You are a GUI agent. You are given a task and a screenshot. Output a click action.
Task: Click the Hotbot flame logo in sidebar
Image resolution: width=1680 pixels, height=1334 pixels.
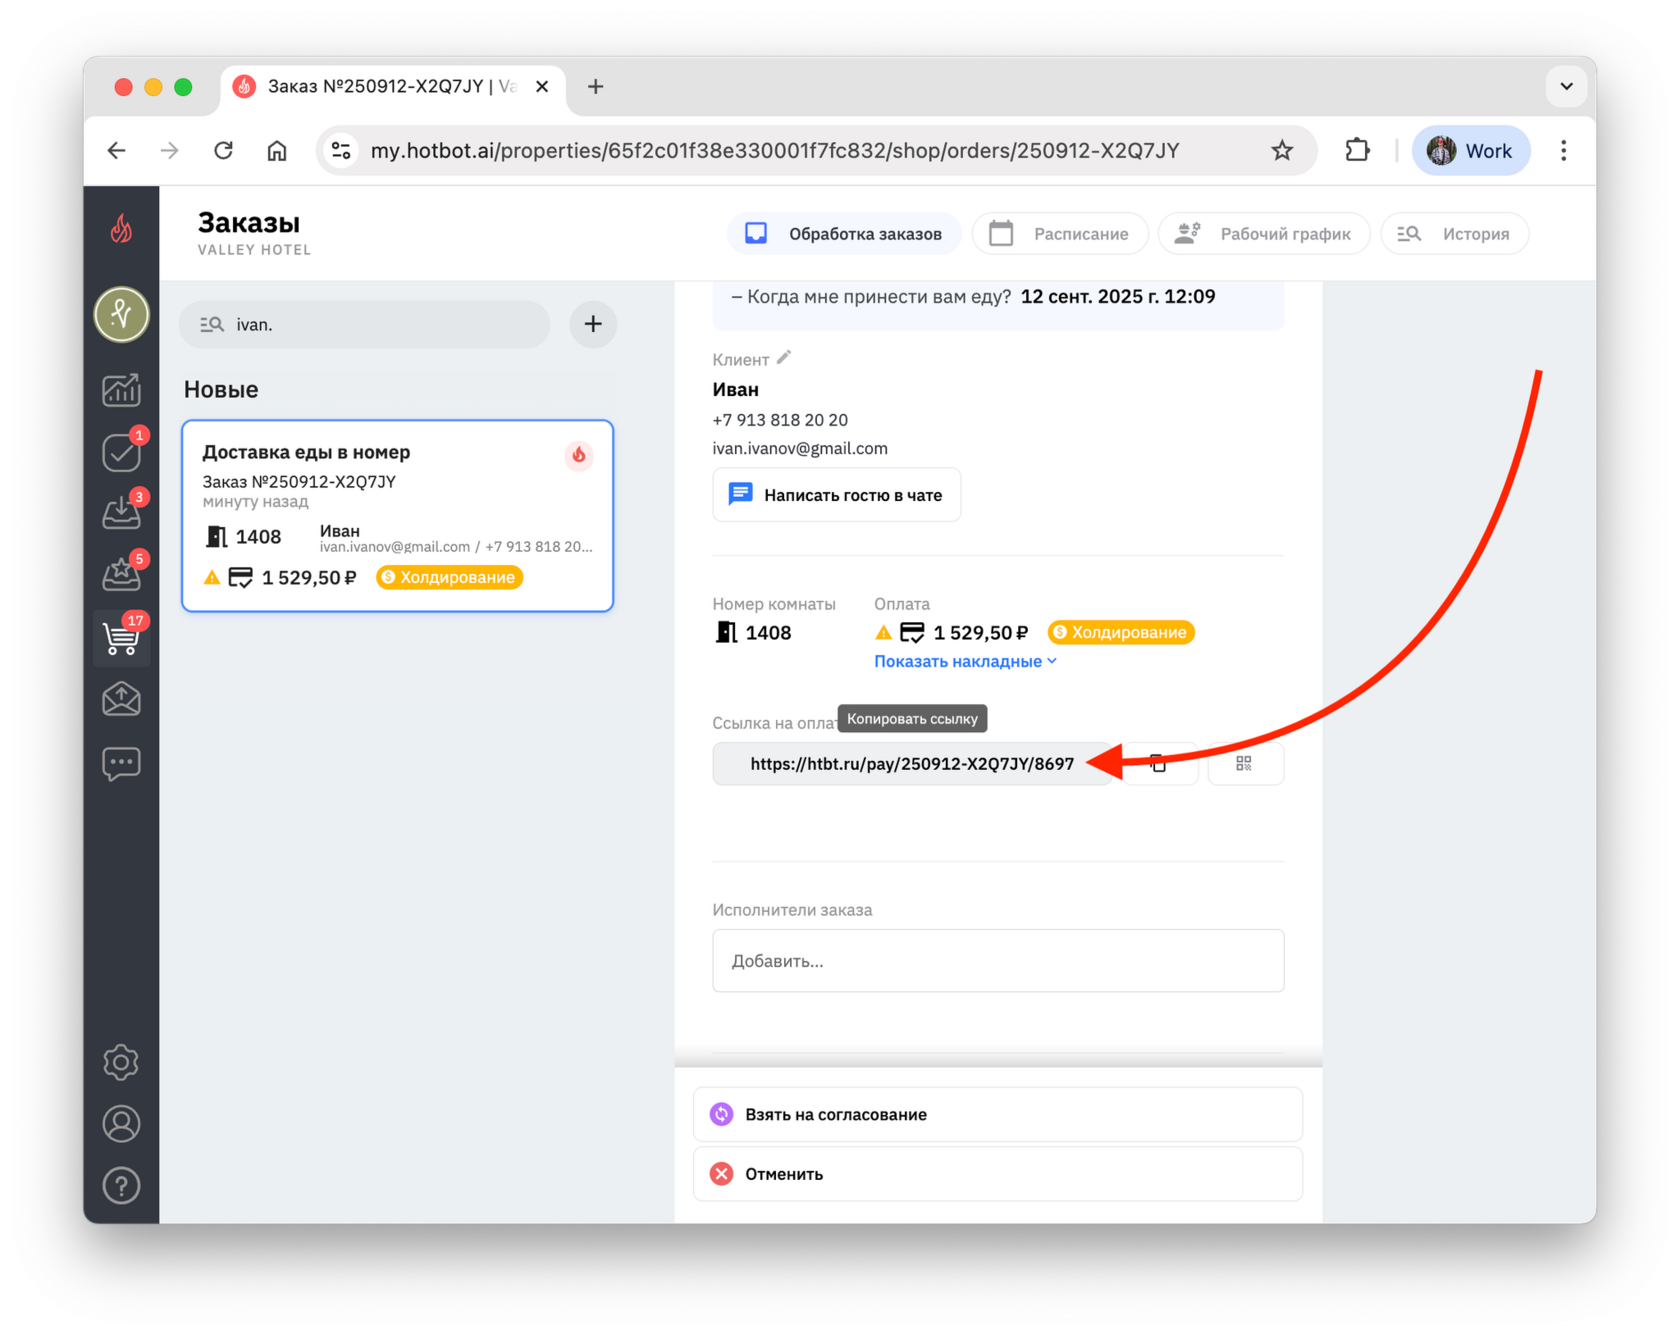click(x=121, y=230)
